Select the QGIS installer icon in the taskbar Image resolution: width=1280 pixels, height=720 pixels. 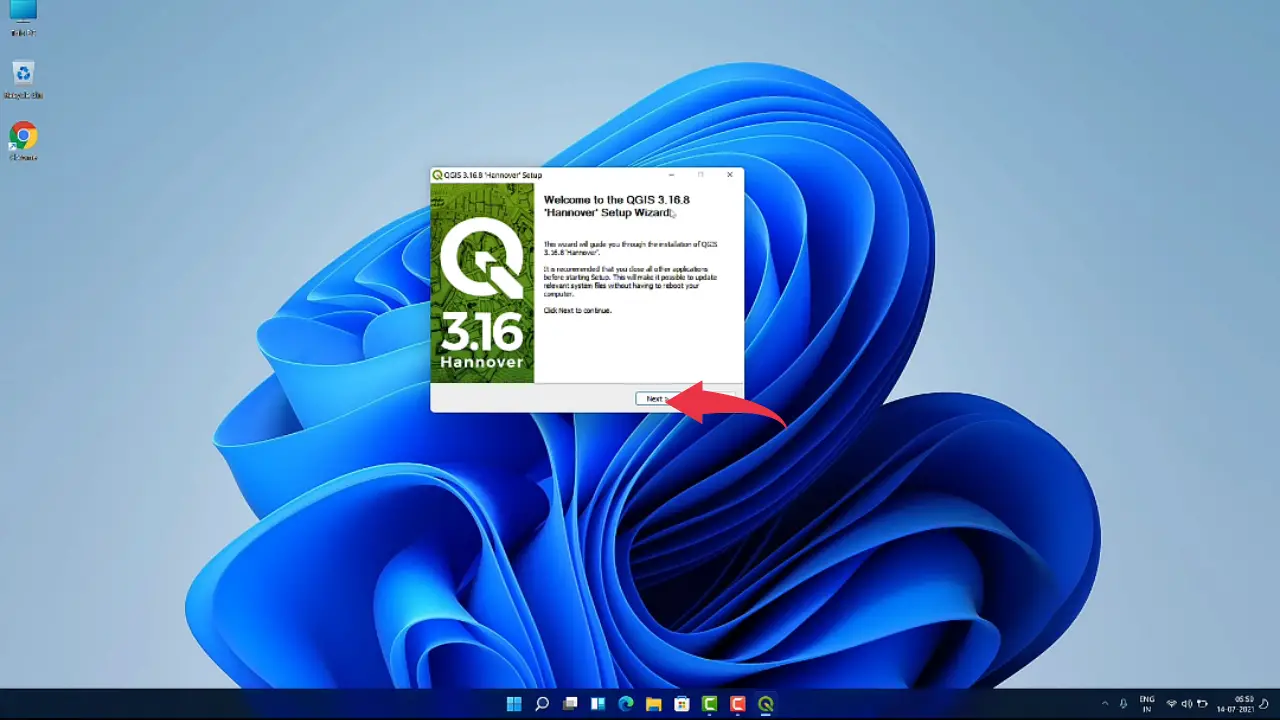(766, 704)
